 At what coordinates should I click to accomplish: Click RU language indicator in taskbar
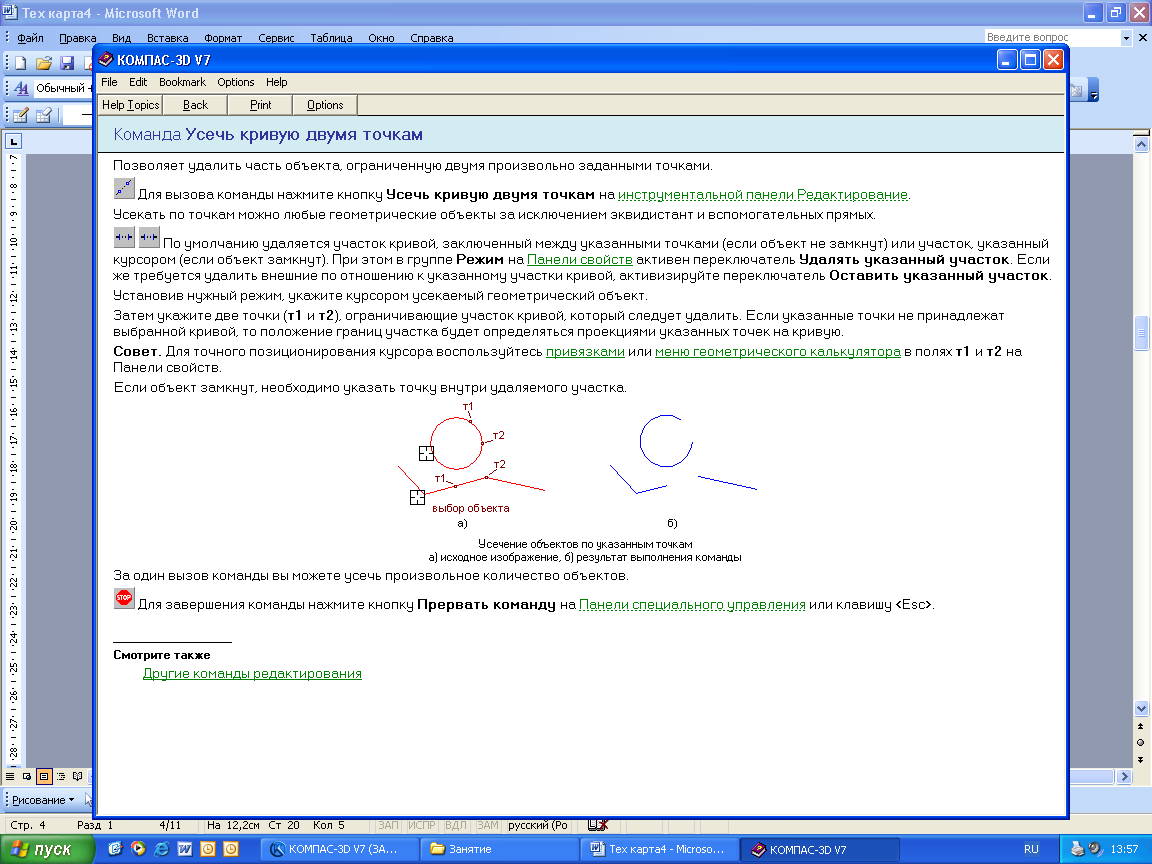click(1032, 849)
